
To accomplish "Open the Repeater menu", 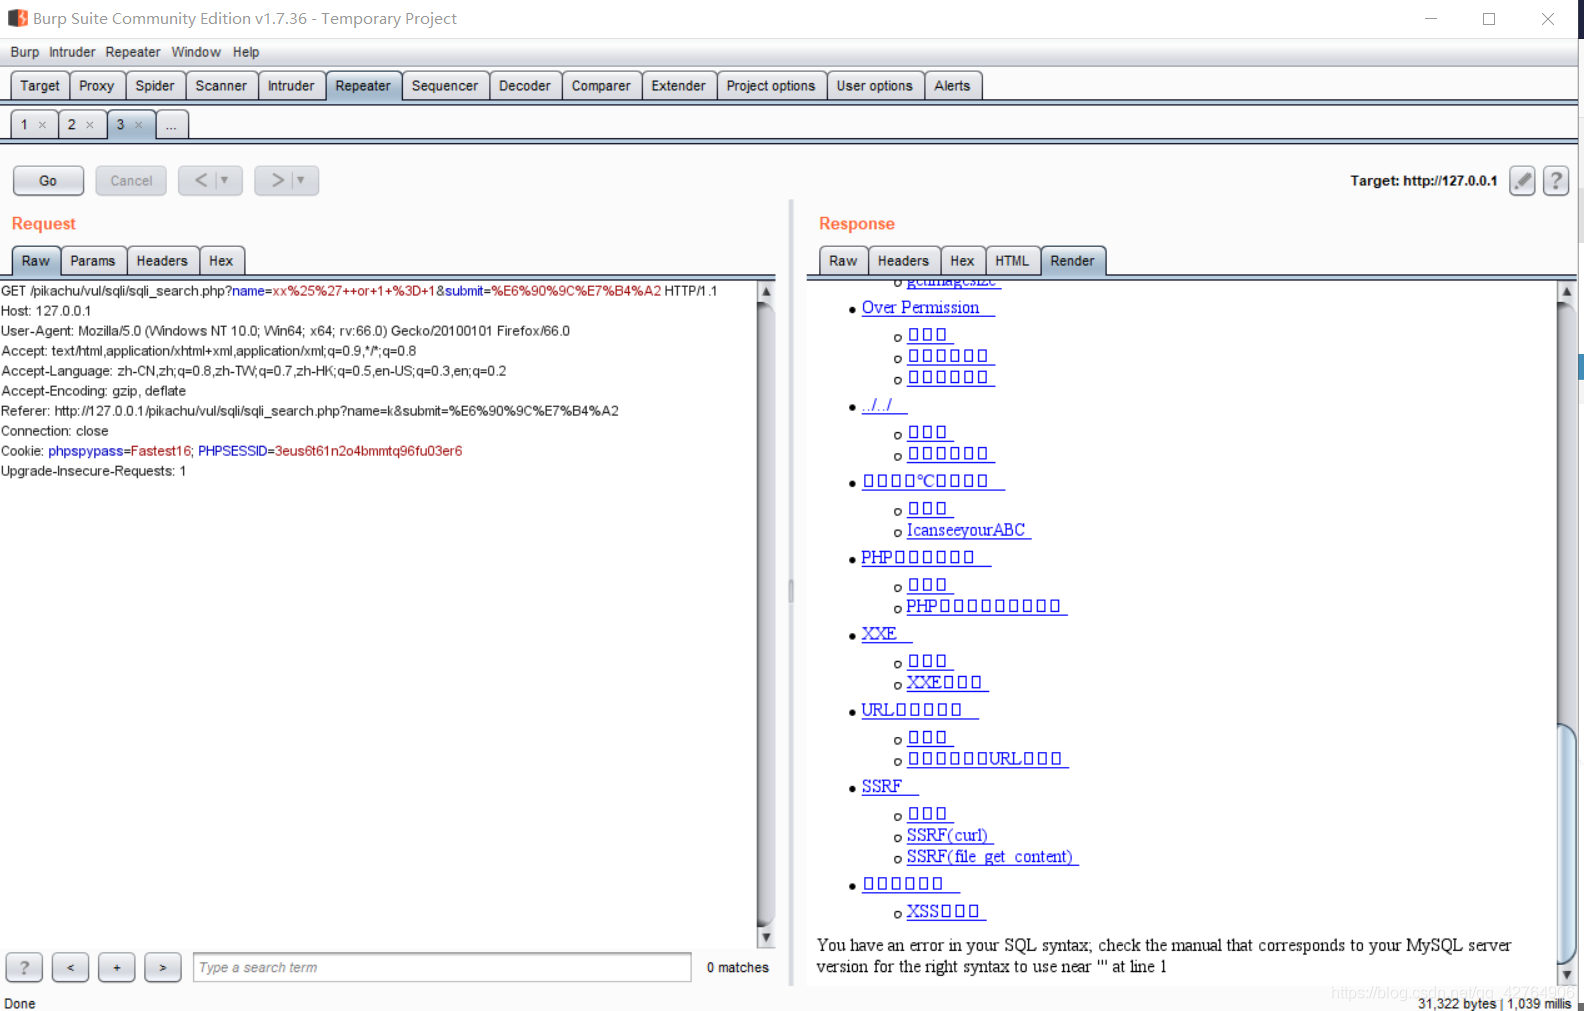I will click(133, 52).
